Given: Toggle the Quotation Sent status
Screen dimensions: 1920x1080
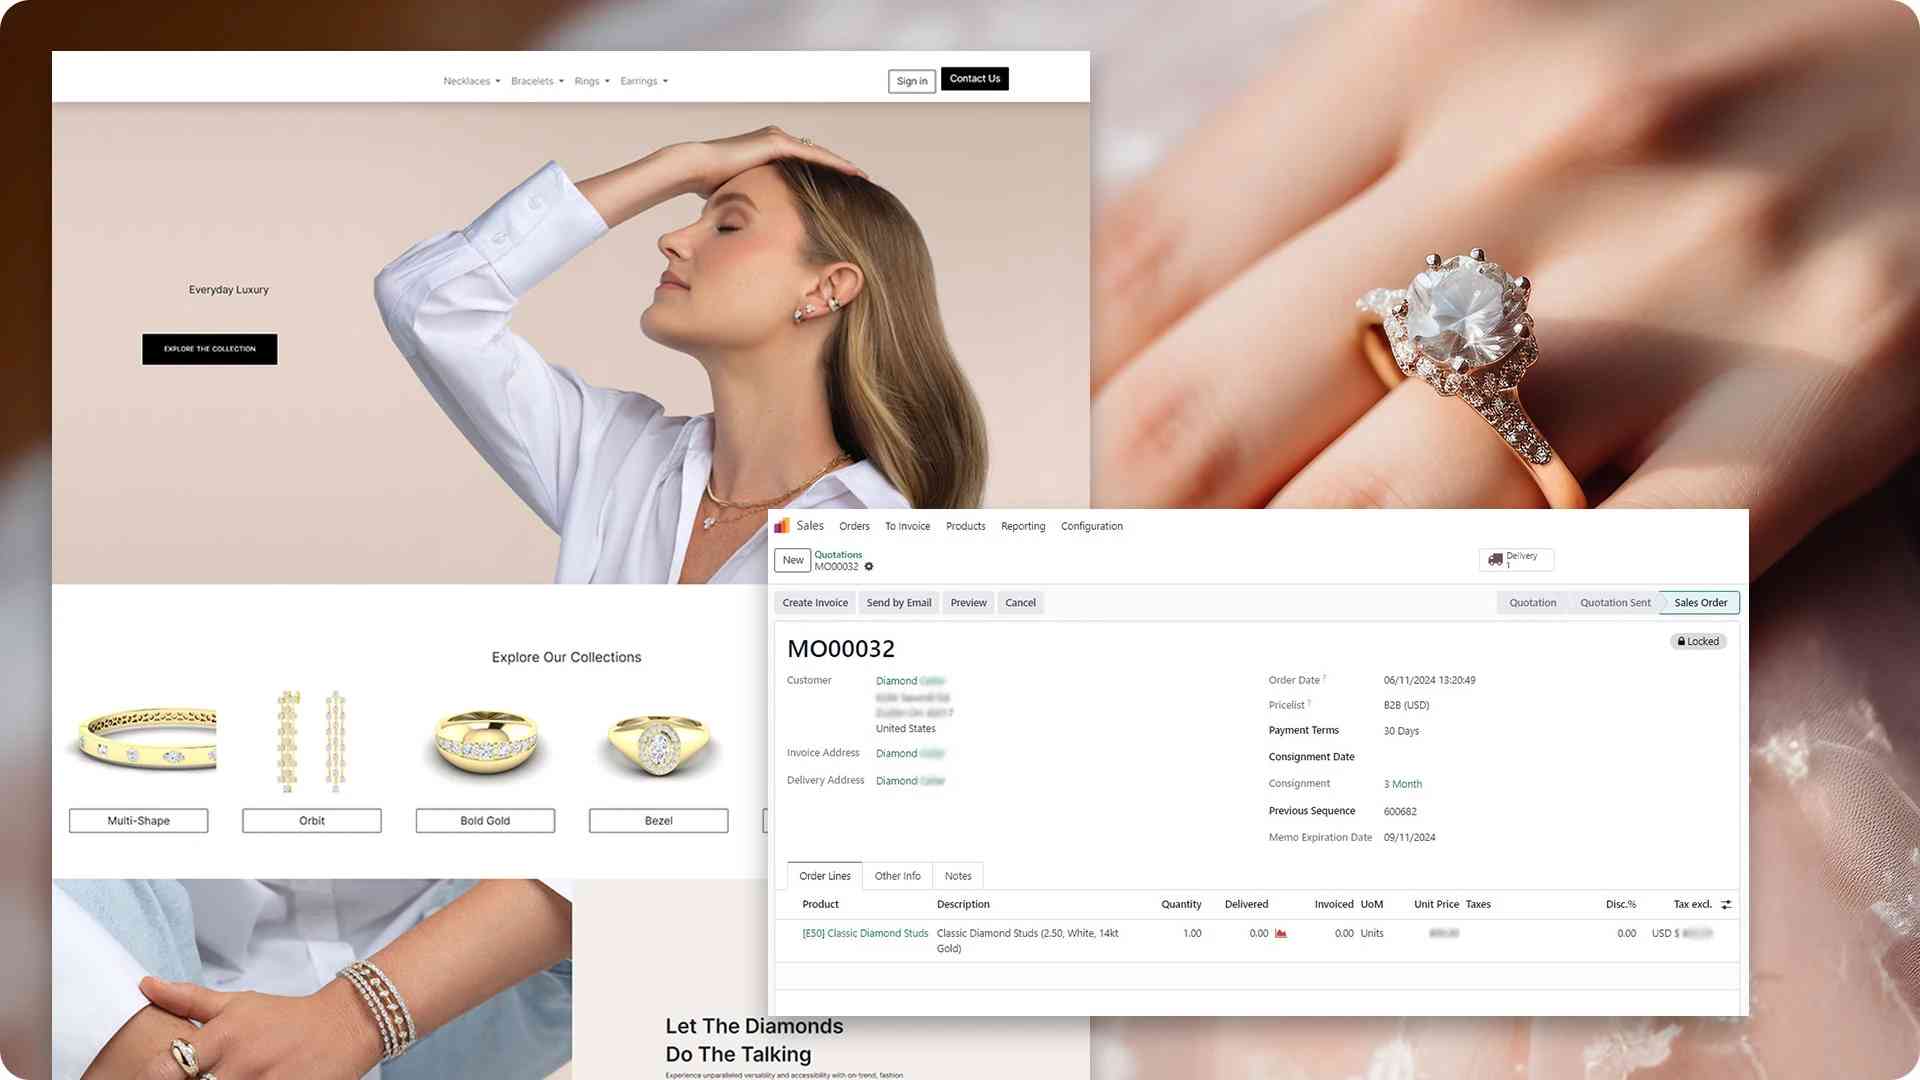Looking at the screenshot, I should click(1615, 603).
